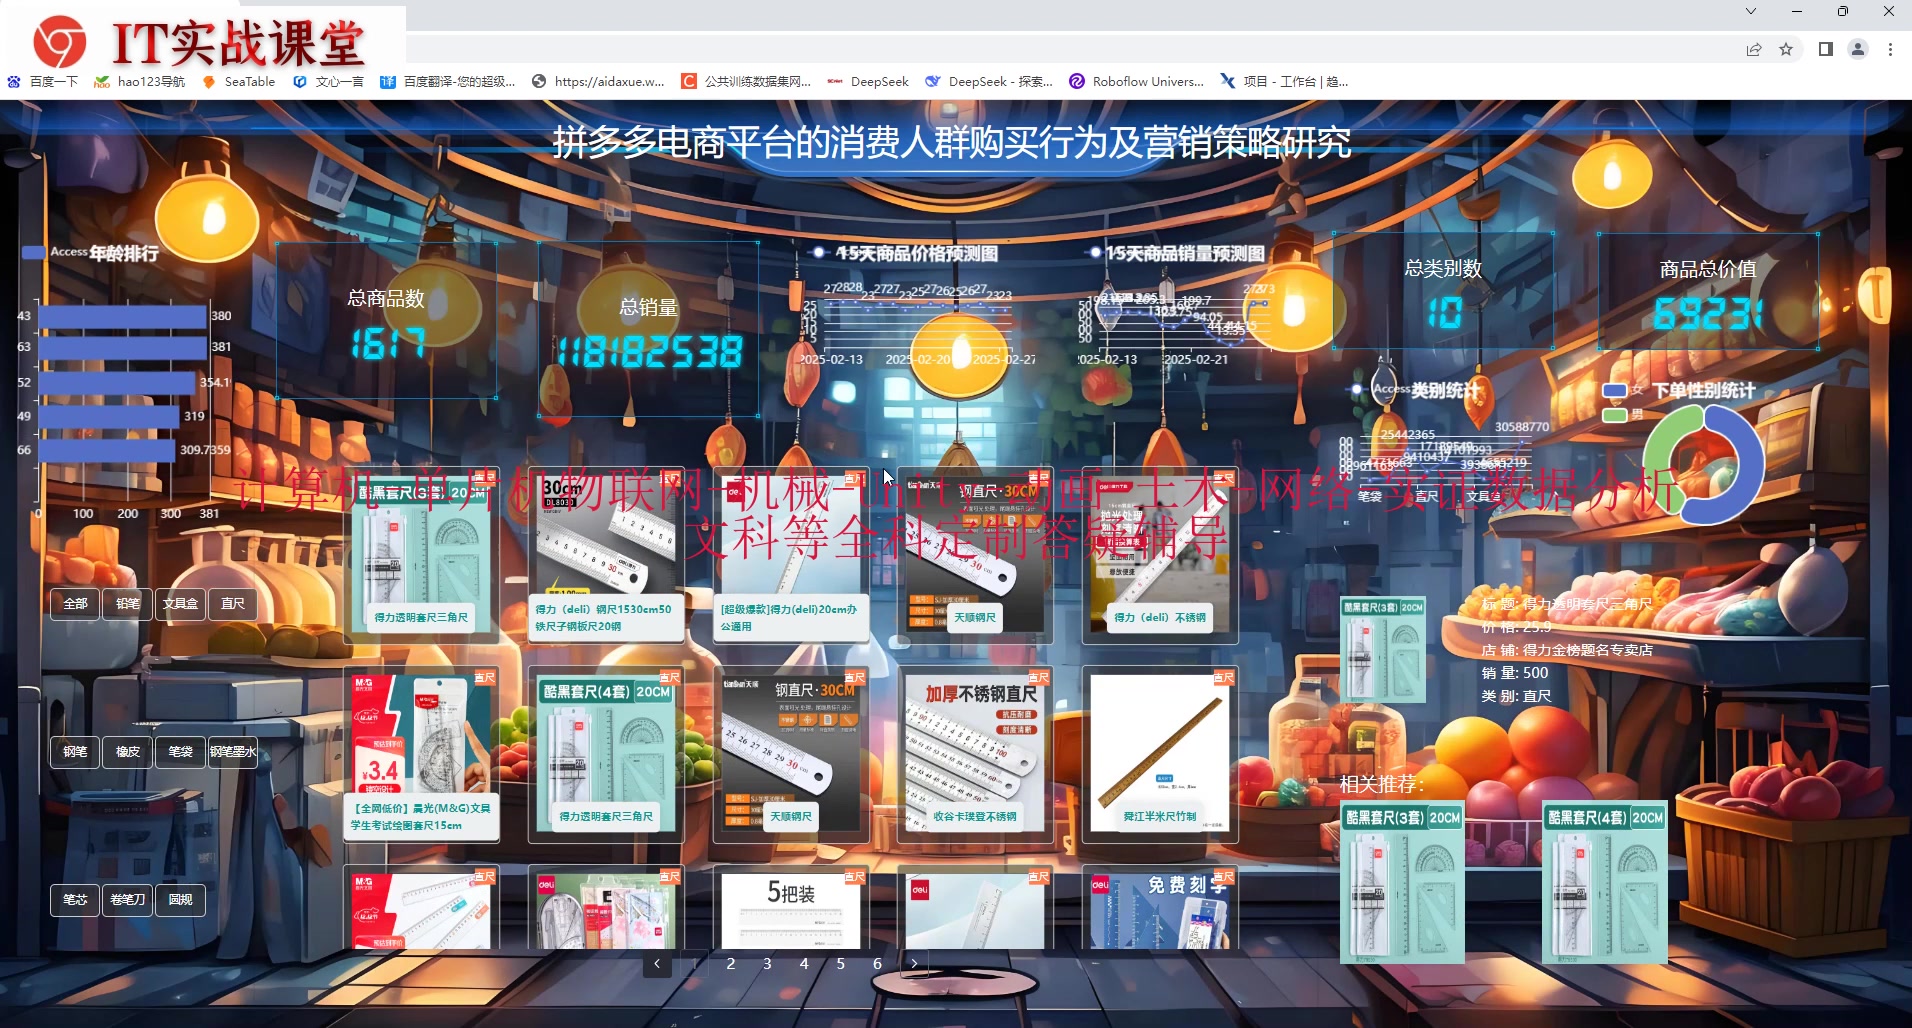The image size is (1912, 1028).
Task: Open the 得力(deli)不锈钢 product card
Action: tap(1160, 555)
